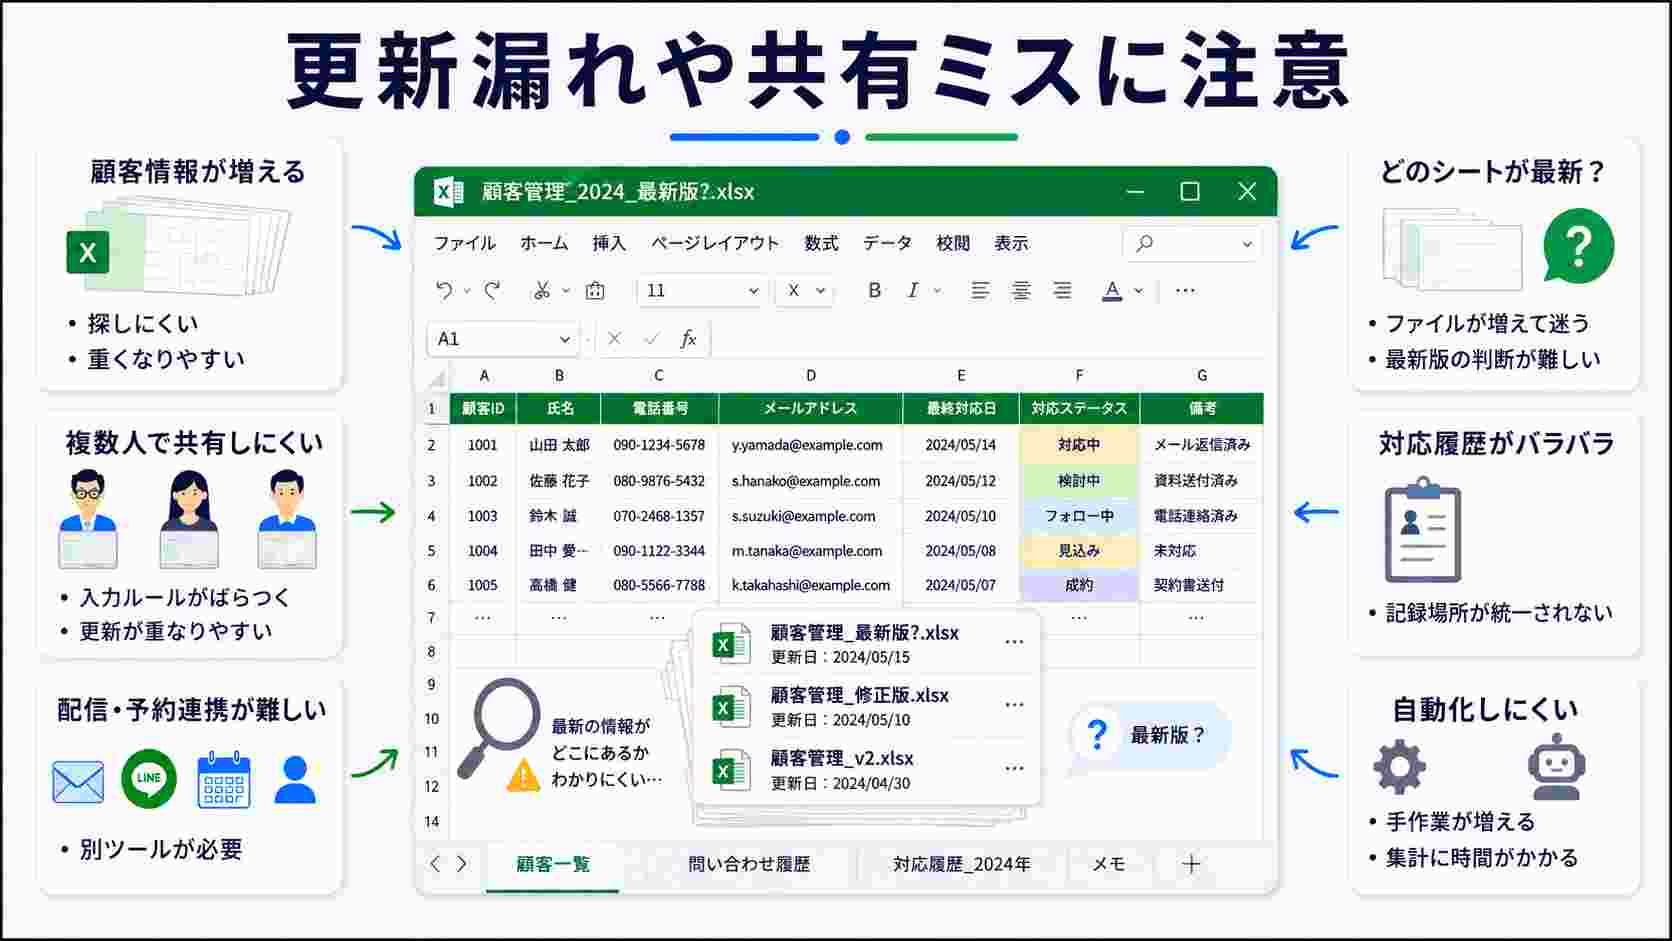Toggle Bold formatting

874,290
